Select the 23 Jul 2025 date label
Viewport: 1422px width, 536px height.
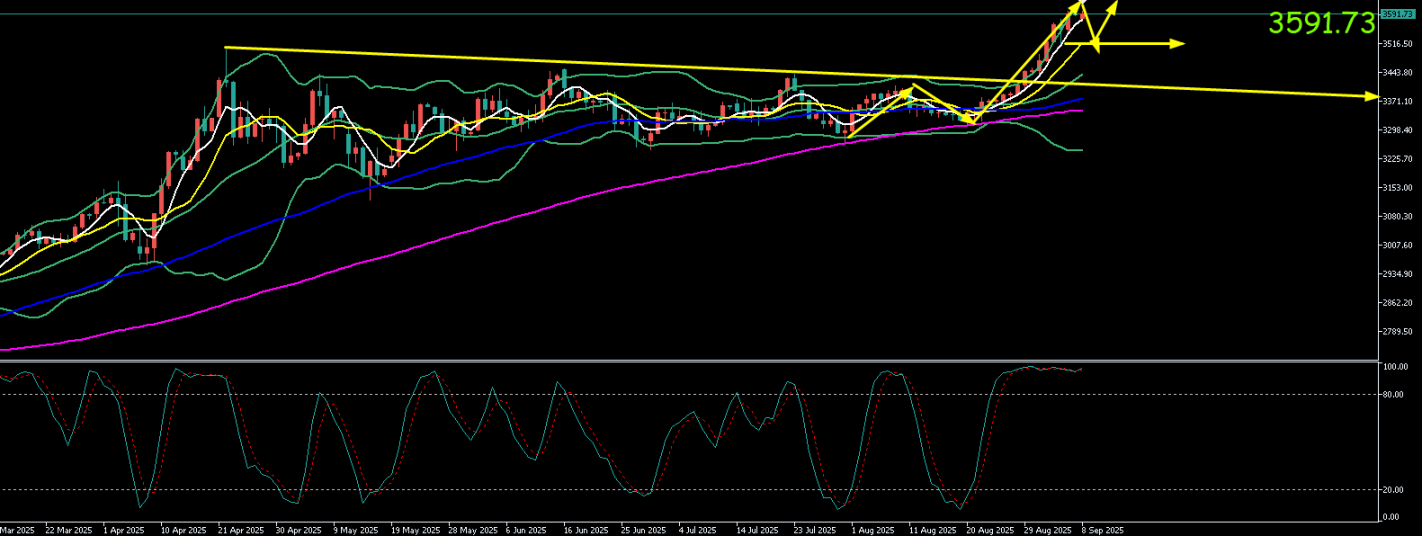(x=814, y=530)
